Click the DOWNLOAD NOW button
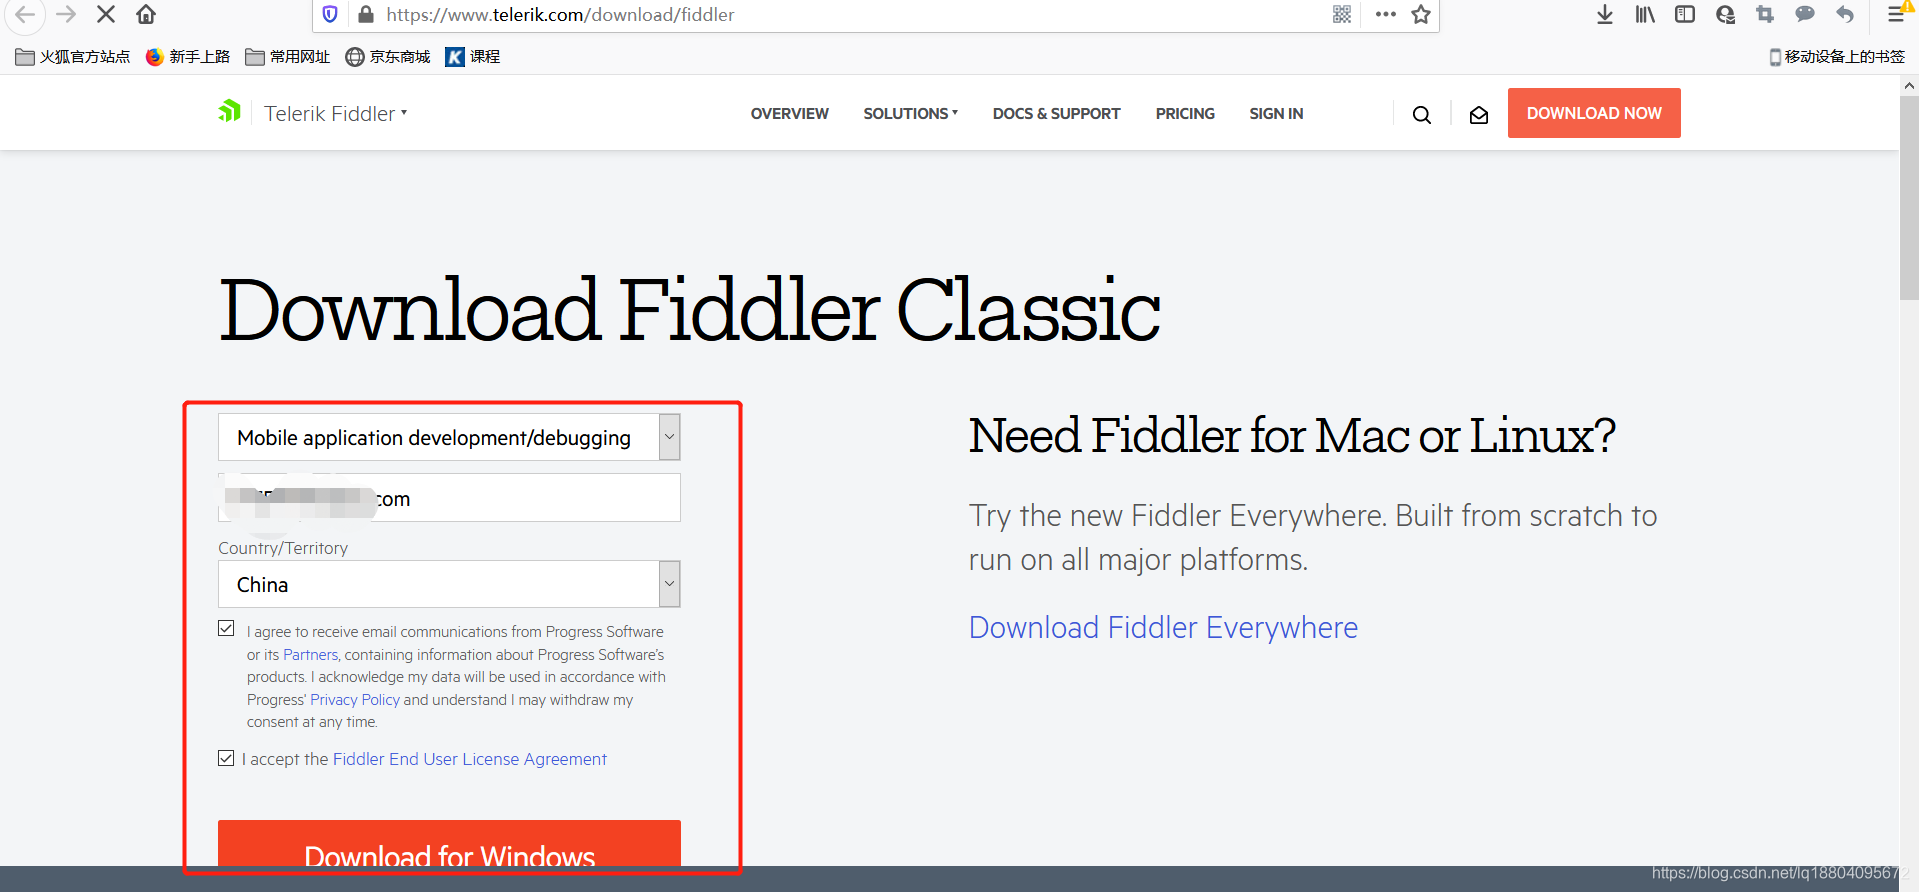This screenshot has height=892, width=1919. point(1594,113)
